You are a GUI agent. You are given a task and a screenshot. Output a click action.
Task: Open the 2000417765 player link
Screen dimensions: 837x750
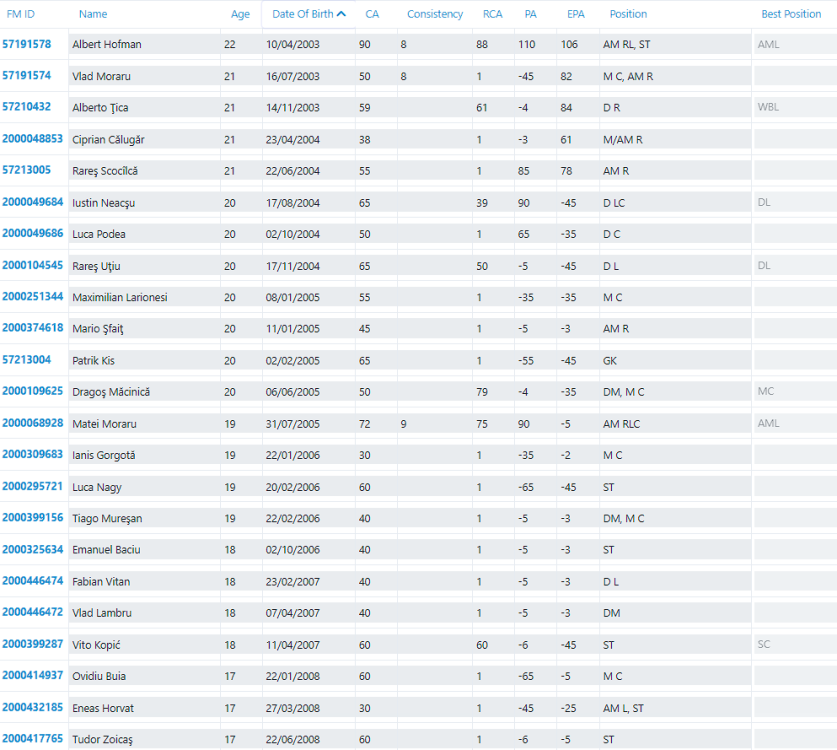point(32,739)
